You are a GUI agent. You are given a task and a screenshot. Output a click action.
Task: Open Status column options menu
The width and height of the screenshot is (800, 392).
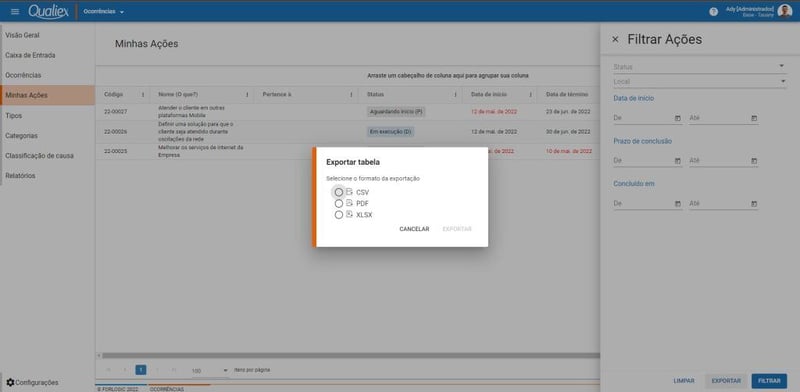[455, 95]
